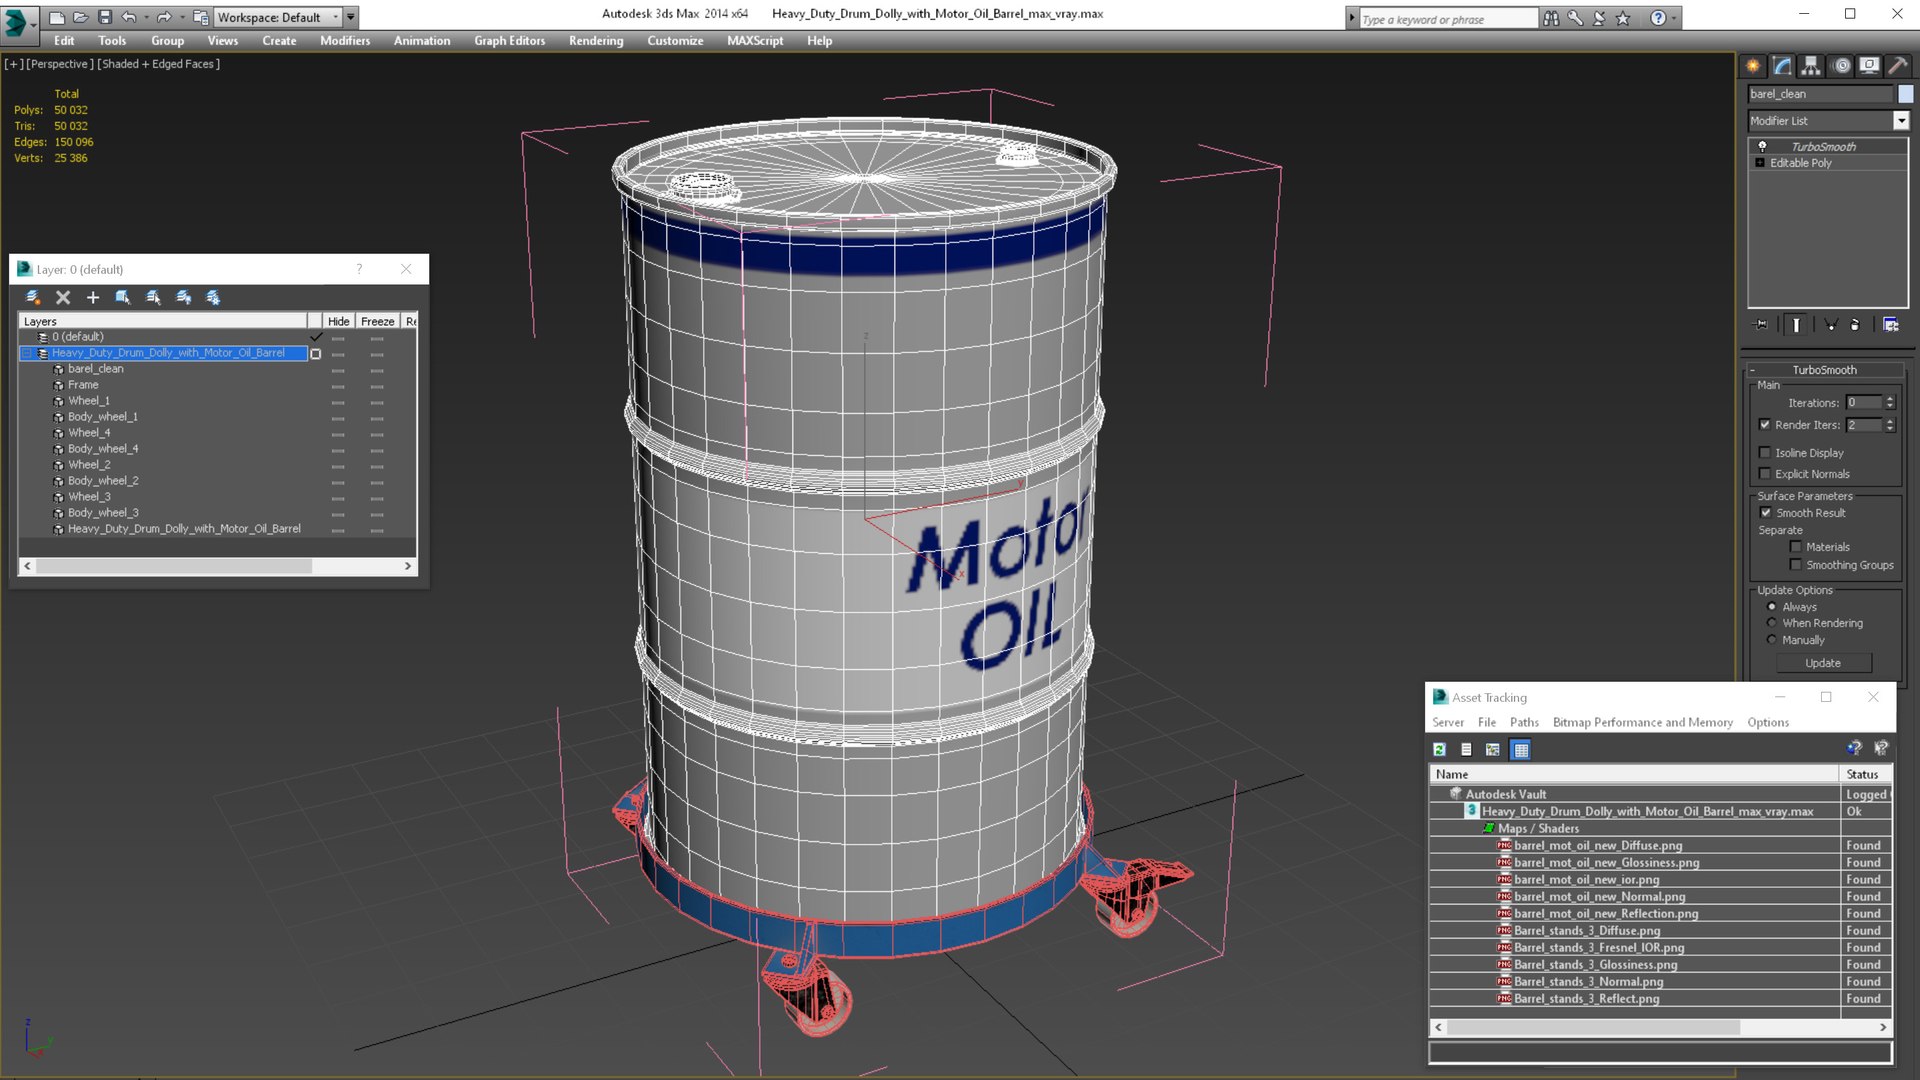Open Bitmap Performance and Memory menu
The image size is (1920, 1080).
(1642, 723)
